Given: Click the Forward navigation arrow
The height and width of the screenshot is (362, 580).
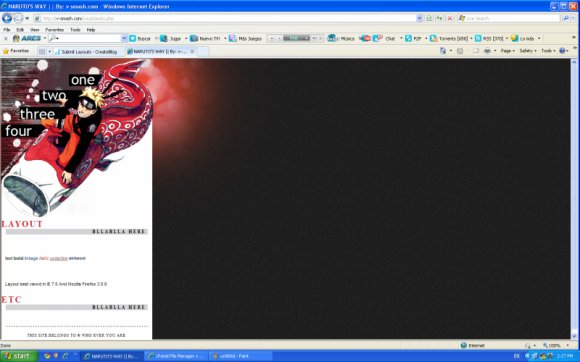Looking at the screenshot, I should pos(18,18).
